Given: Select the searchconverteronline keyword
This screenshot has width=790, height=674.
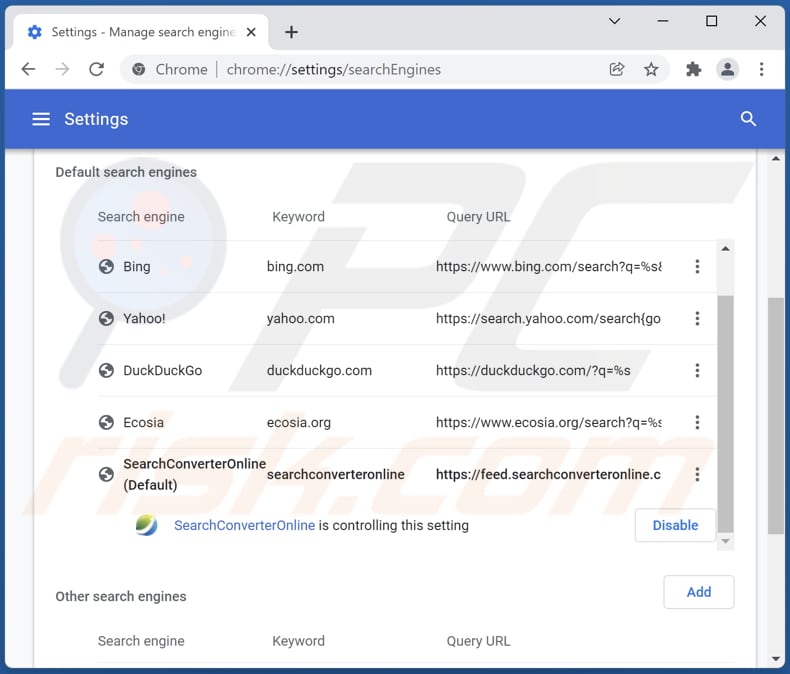Looking at the screenshot, I should [336, 474].
